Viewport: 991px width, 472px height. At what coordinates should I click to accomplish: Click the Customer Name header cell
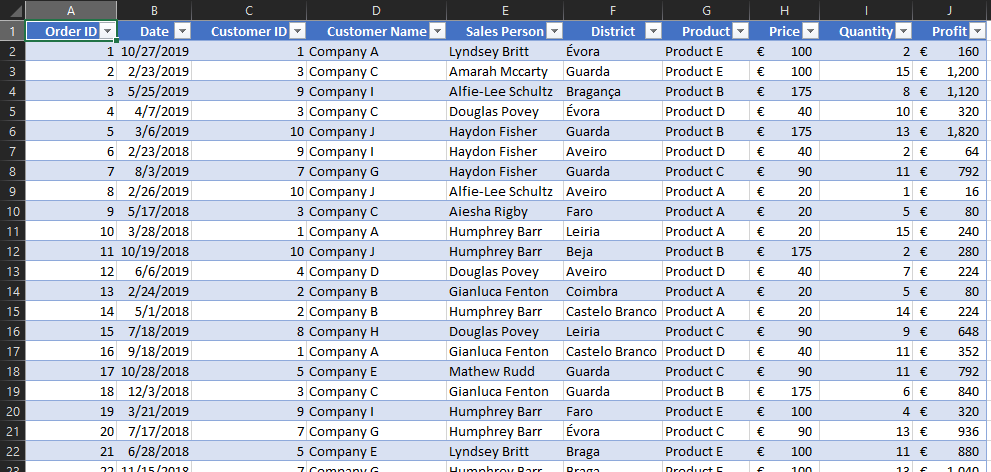tap(377, 32)
